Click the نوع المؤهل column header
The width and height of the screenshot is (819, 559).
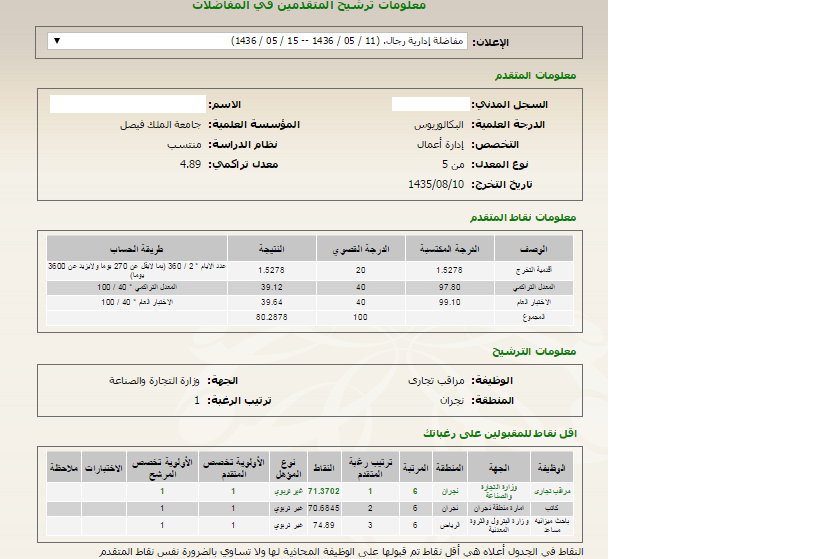pos(288,468)
